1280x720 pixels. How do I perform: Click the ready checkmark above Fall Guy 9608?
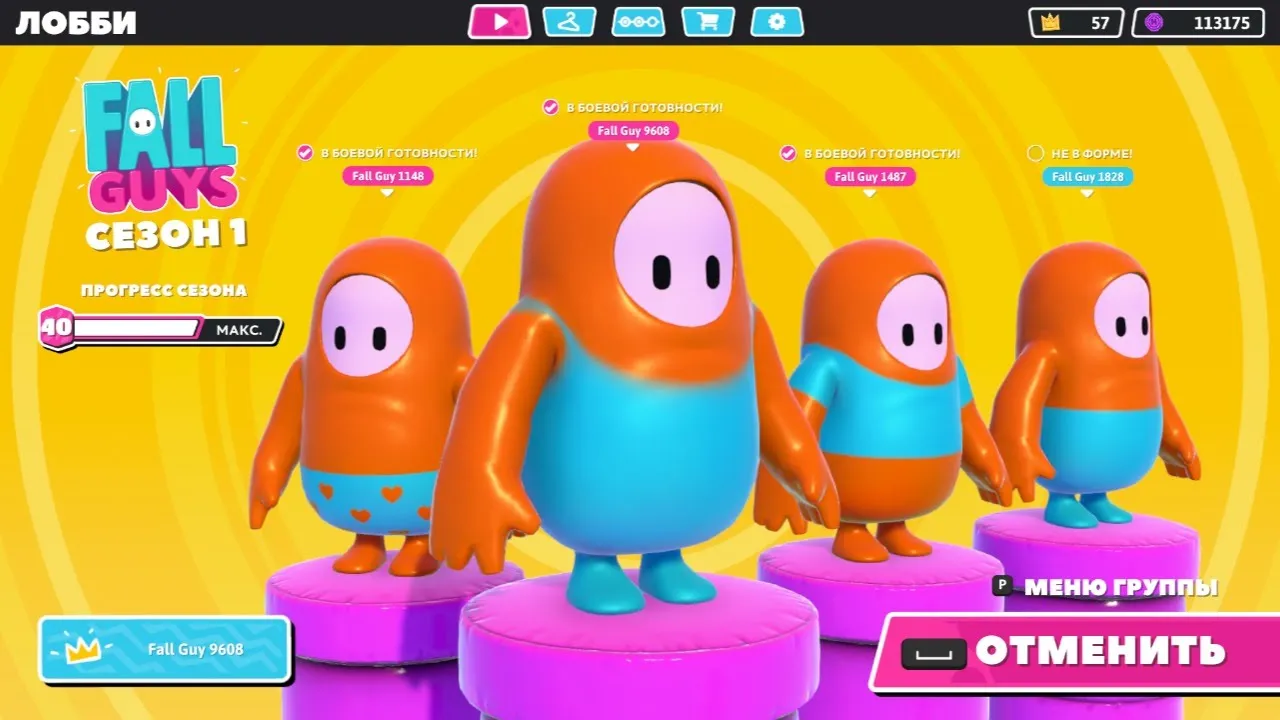coord(550,107)
